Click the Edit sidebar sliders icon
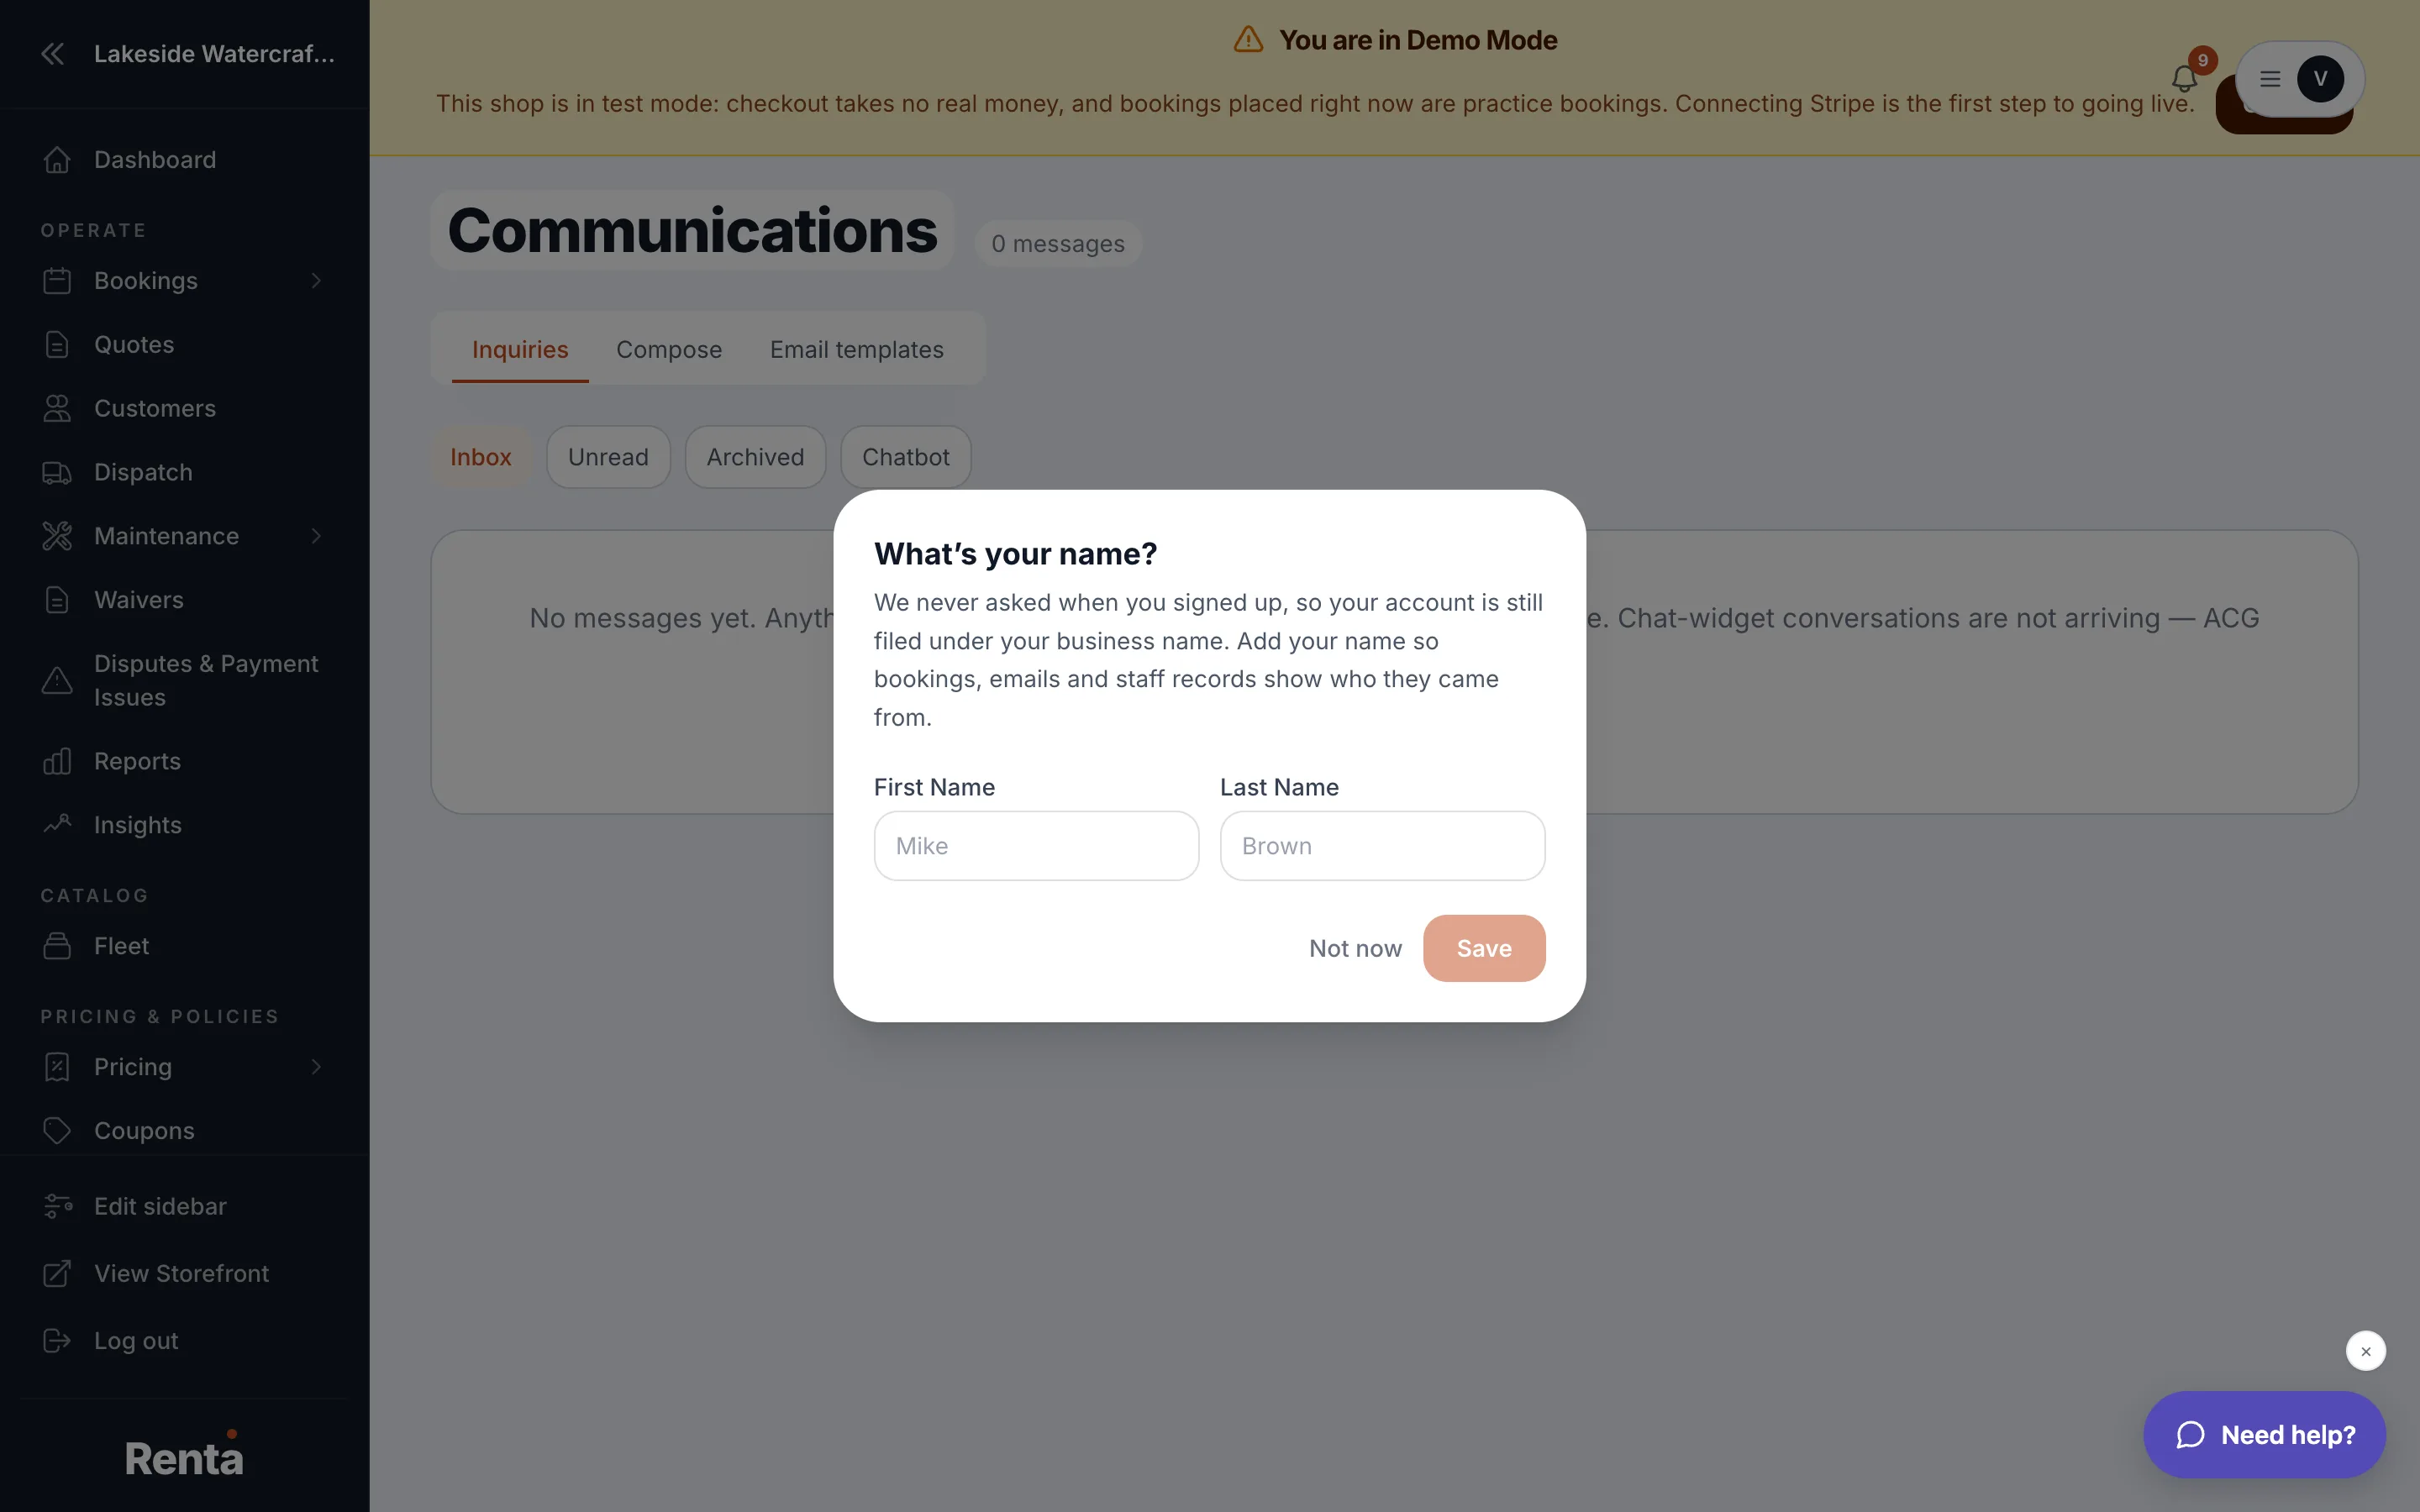 tap(57, 1207)
